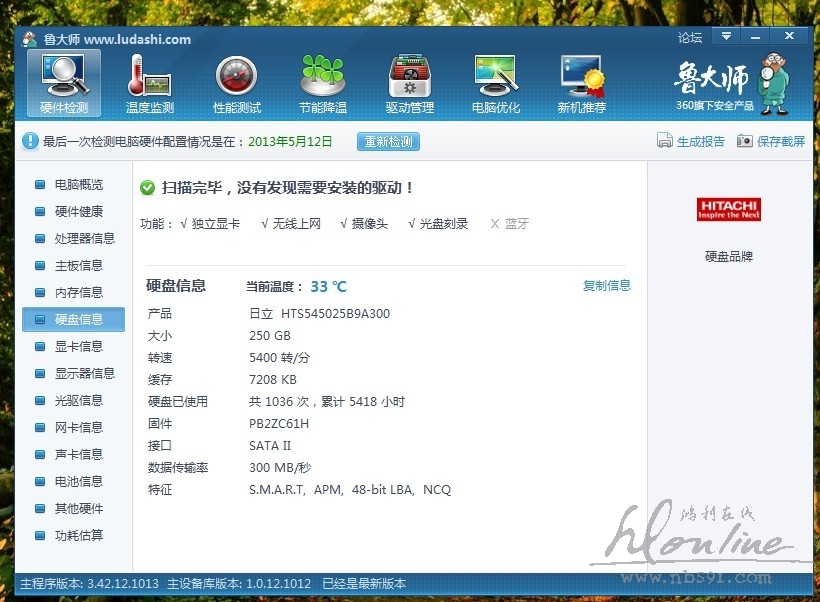Click the 重新检测 re-scan button
The height and width of the screenshot is (602, 820).
(x=388, y=142)
